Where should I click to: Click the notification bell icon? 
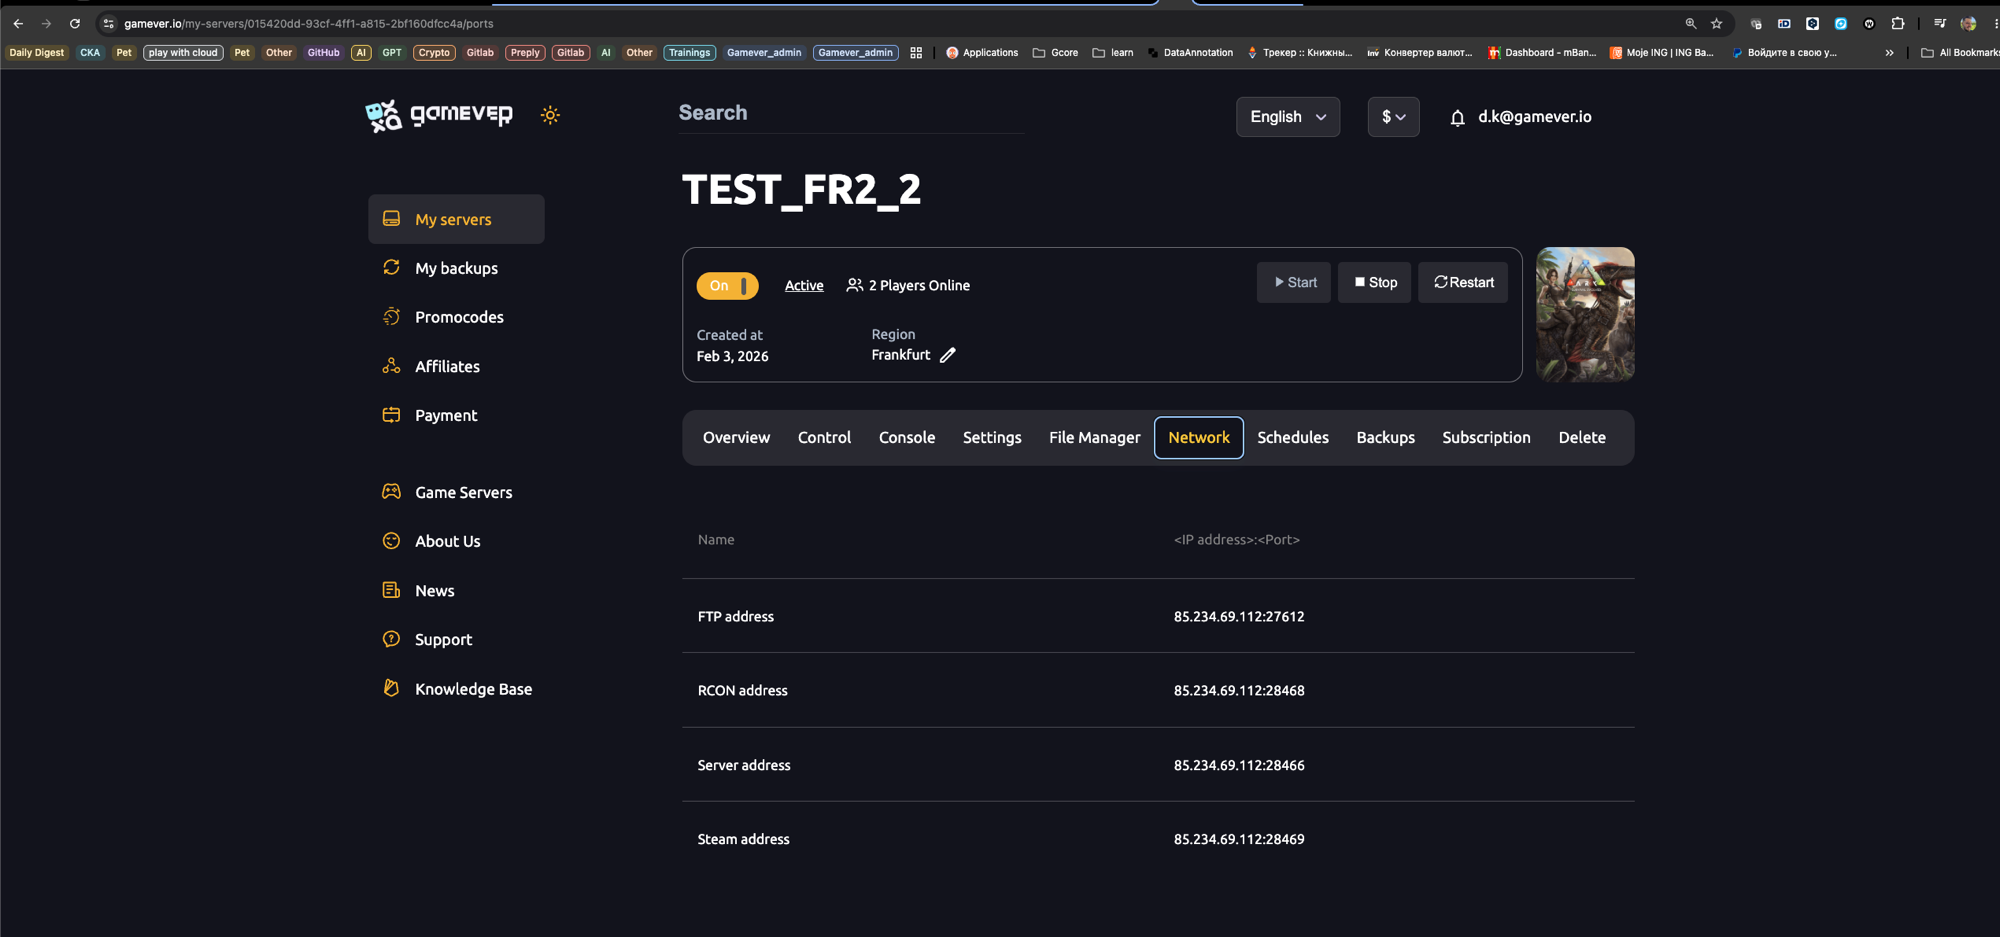[1457, 118]
